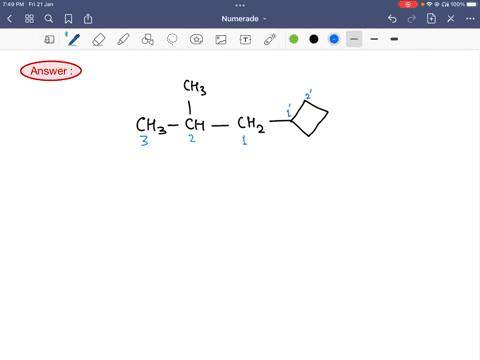
Task: Close the editing toolbar with X
Action: (451, 19)
